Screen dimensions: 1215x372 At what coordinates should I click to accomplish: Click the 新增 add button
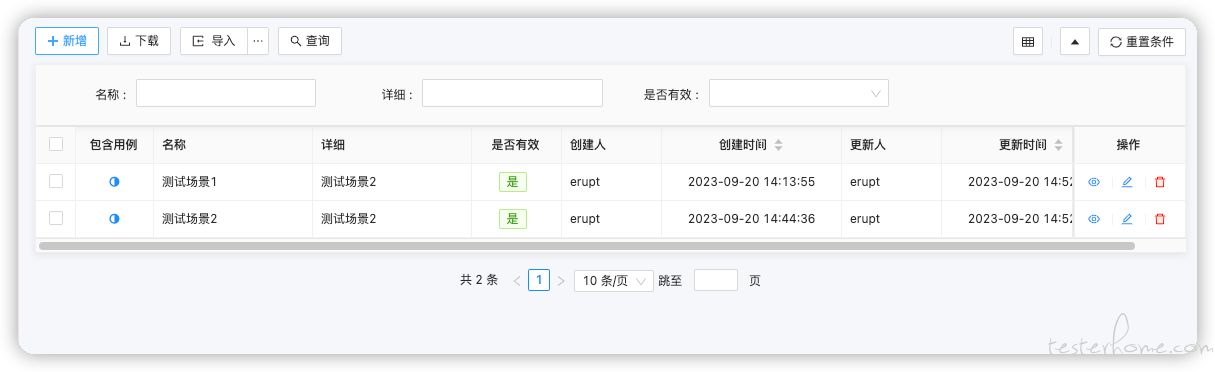(67, 41)
